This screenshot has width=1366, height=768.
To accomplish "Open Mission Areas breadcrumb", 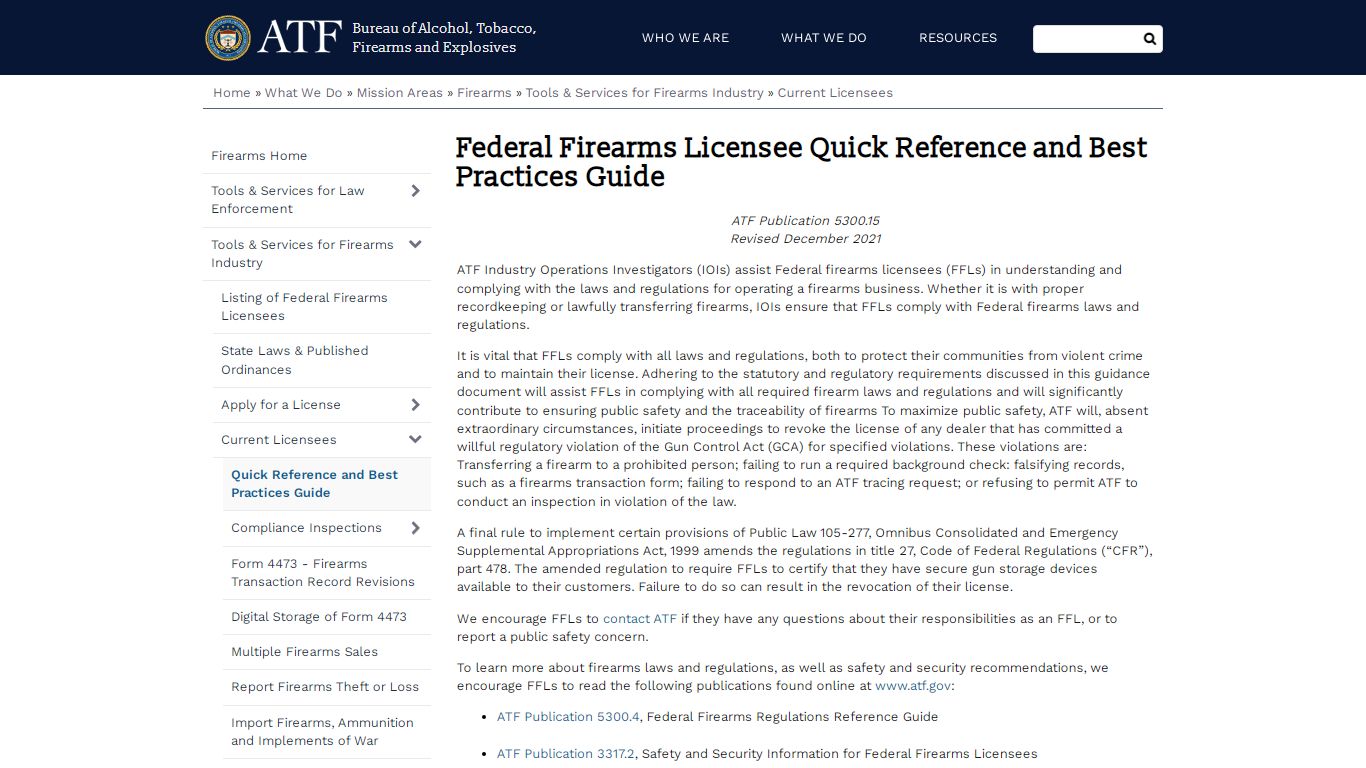I will coord(400,93).
